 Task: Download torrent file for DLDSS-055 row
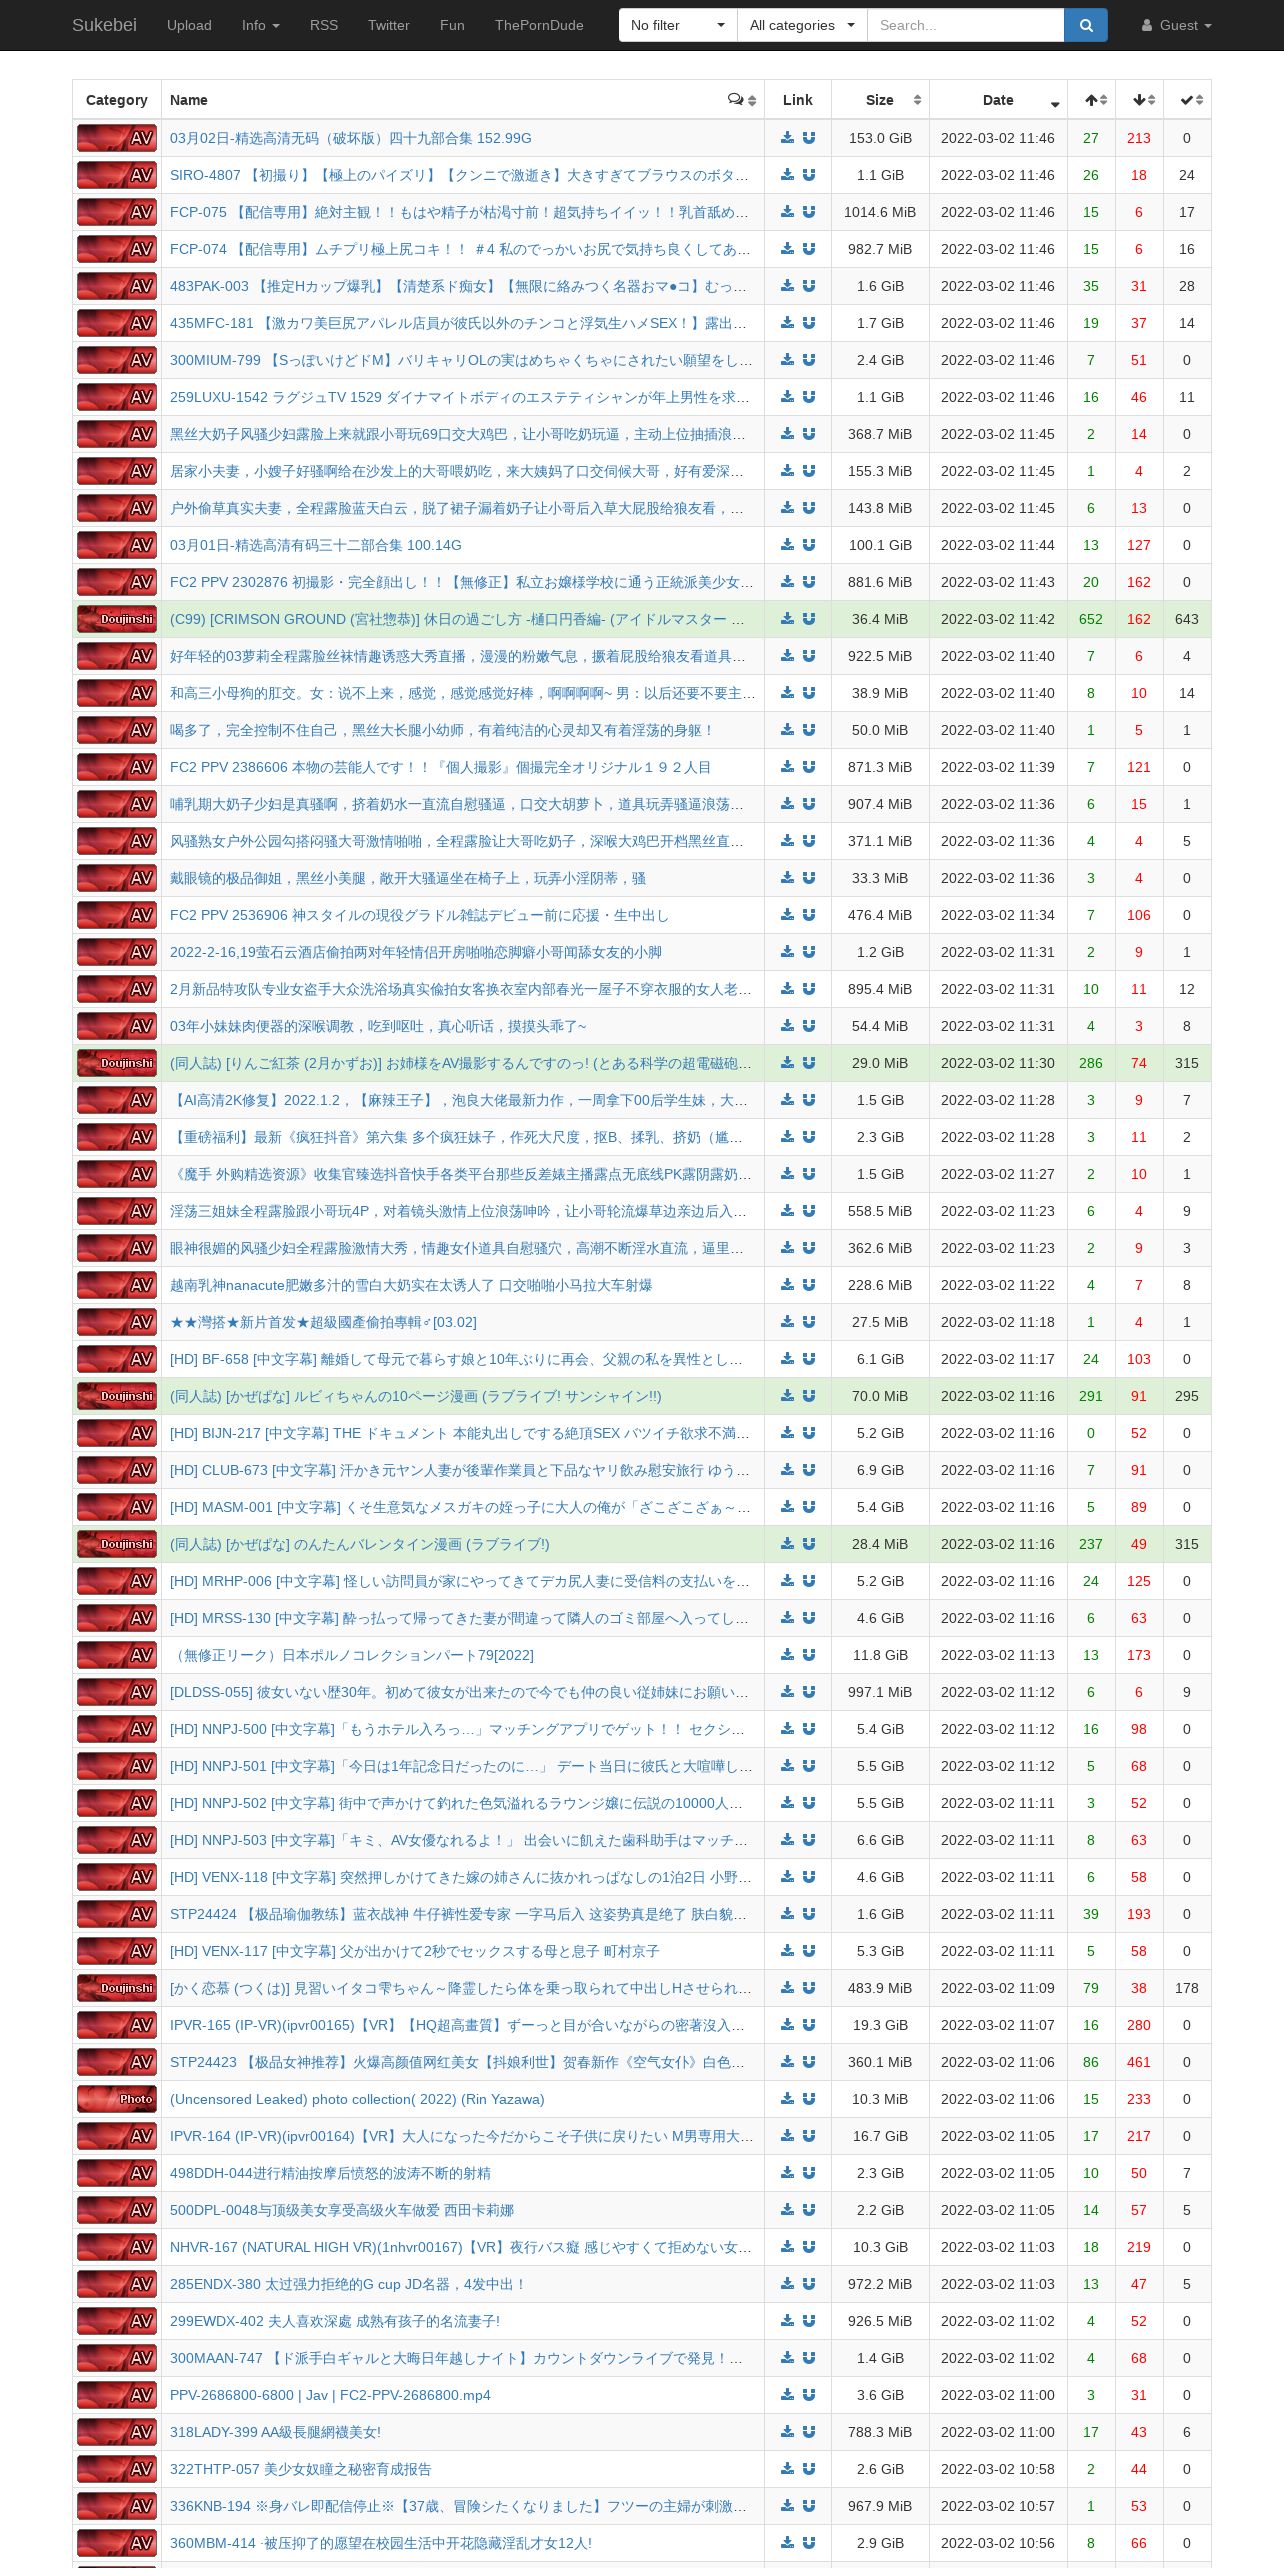787,1692
